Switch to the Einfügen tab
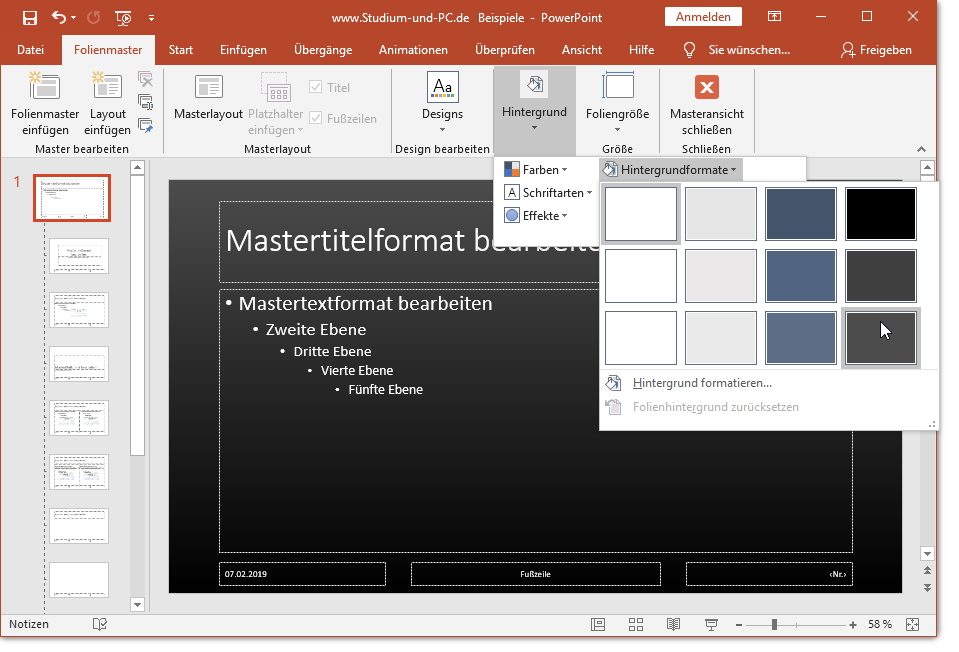Image resolution: width=959 pixels, height=652 pixels. click(x=243, y=50)
